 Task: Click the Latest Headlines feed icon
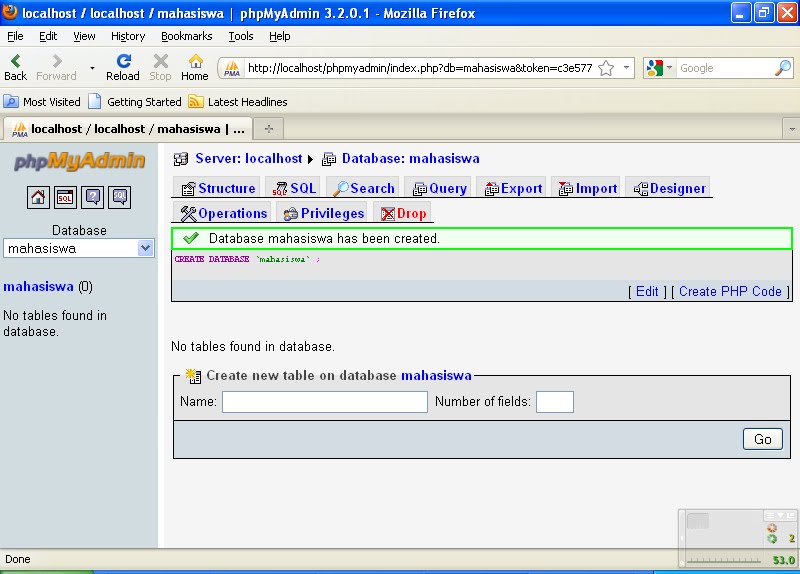coord(196,102)
